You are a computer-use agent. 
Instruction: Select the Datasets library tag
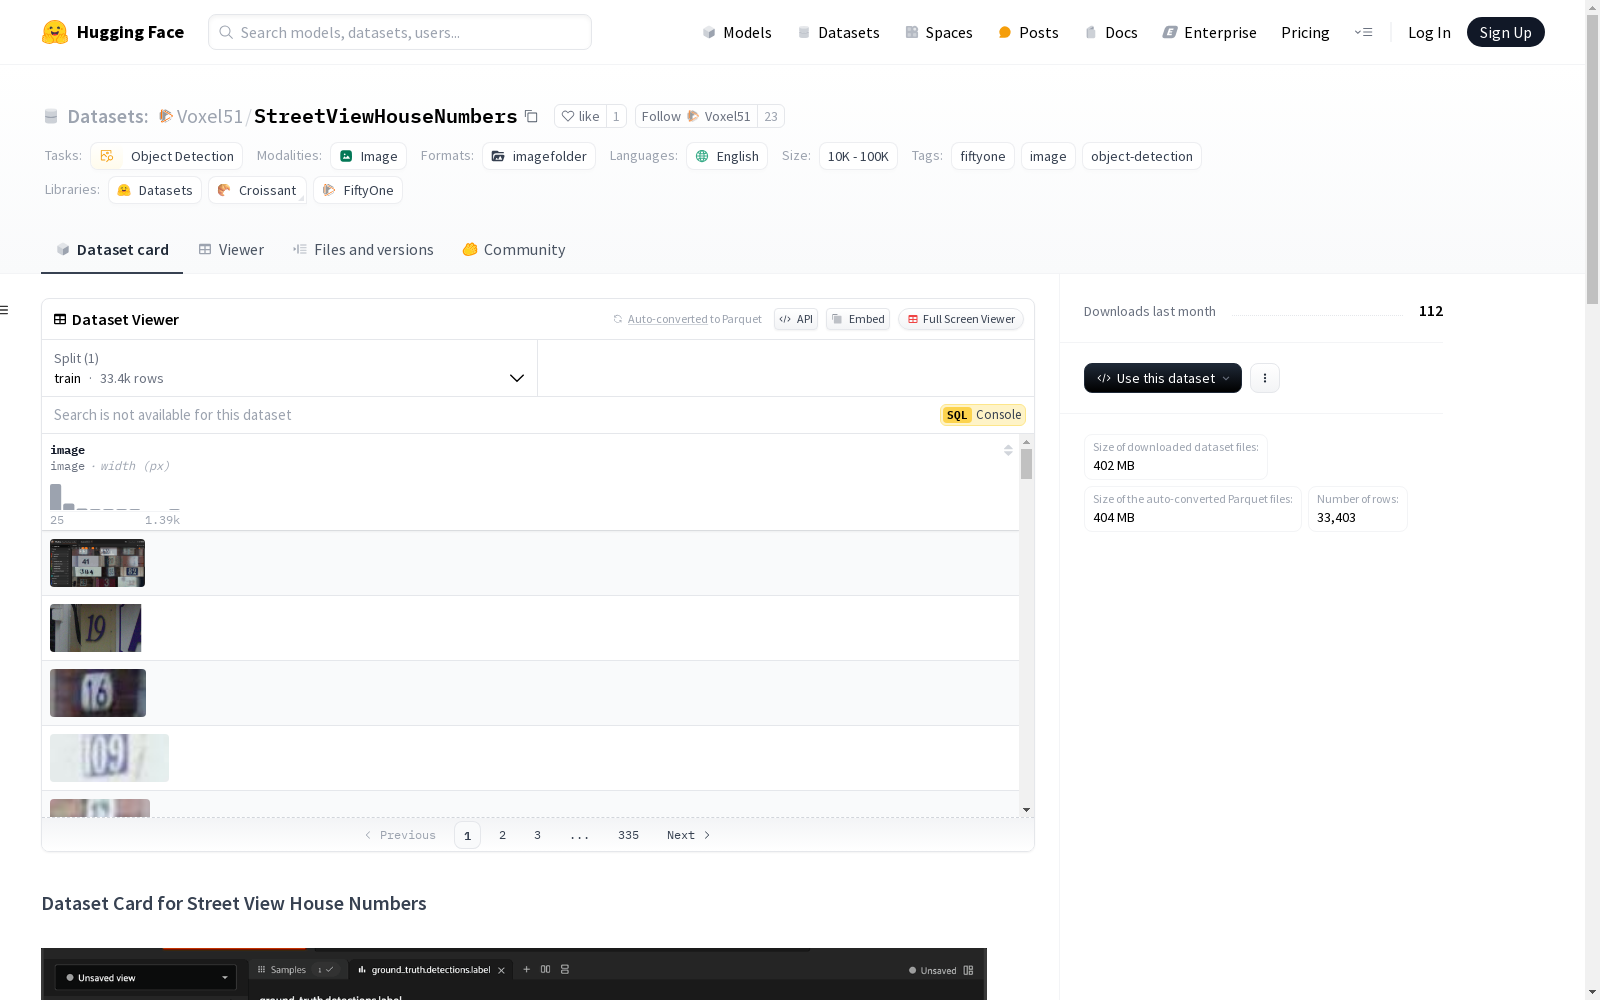(155, 190)
